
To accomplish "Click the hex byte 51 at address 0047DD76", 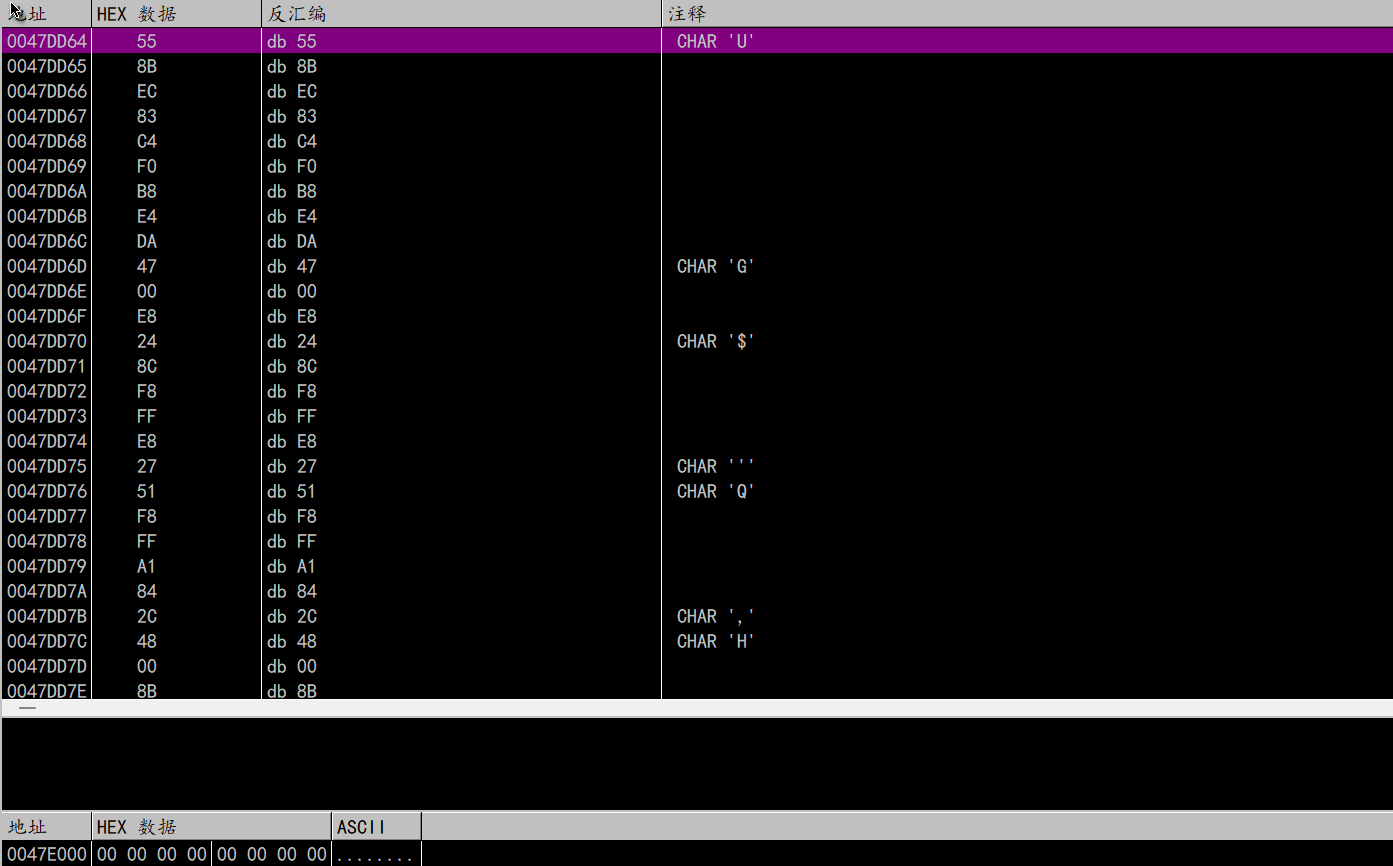I will 147,491.
